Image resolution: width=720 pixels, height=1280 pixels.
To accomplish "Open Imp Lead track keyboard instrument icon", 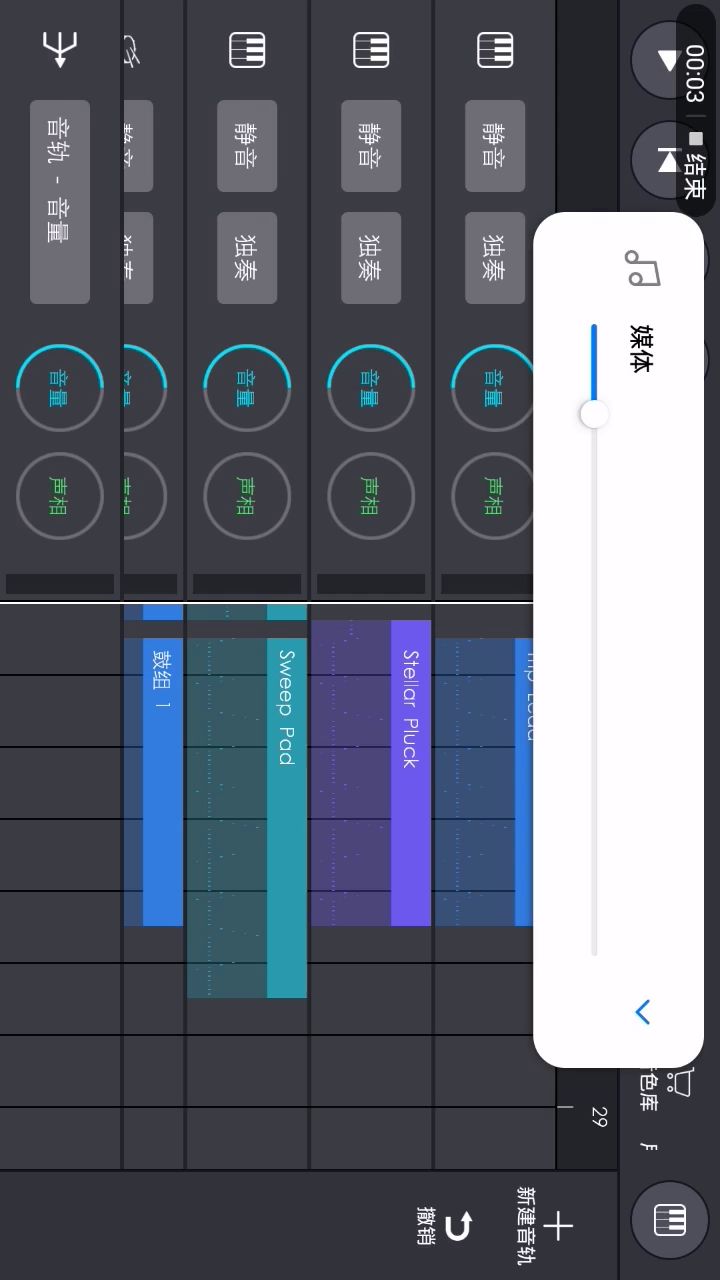I will [495, 50].
